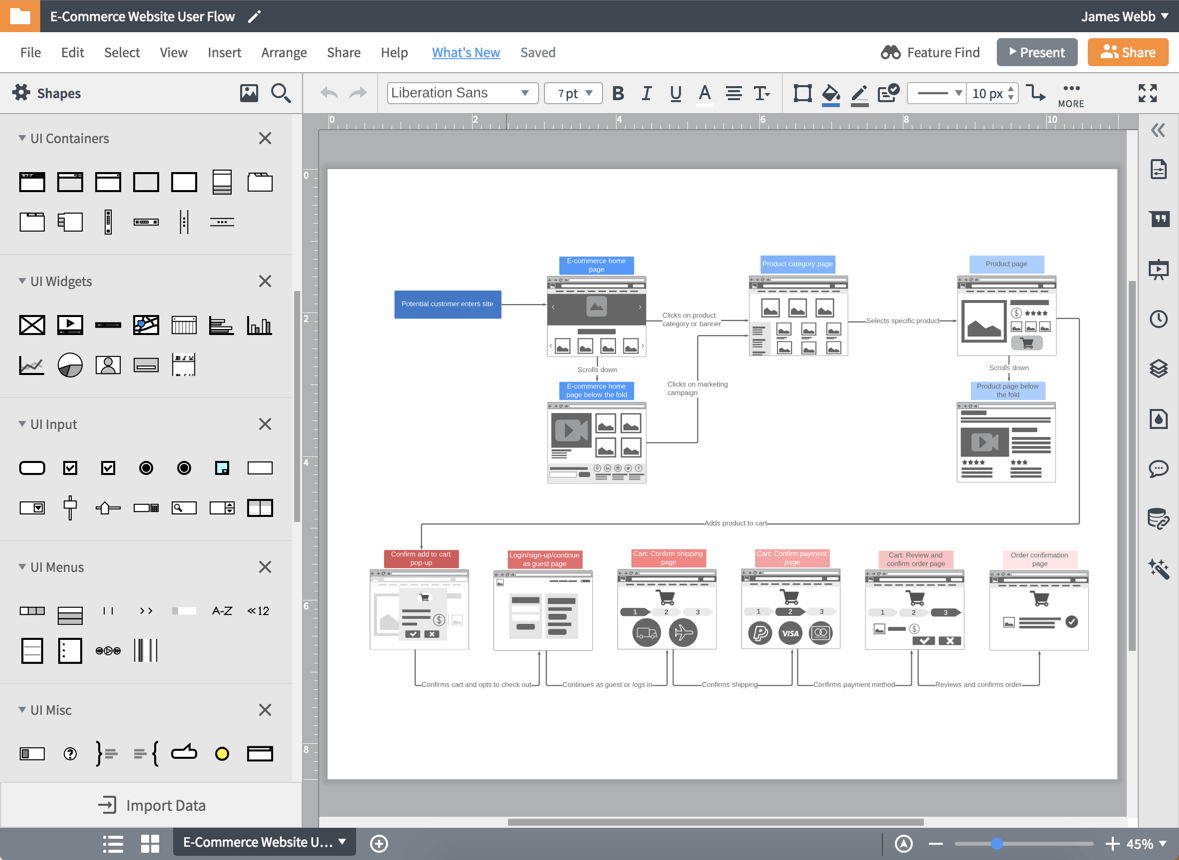Toggle underline text formatting
1179x860 pixels.
point(675,93)
